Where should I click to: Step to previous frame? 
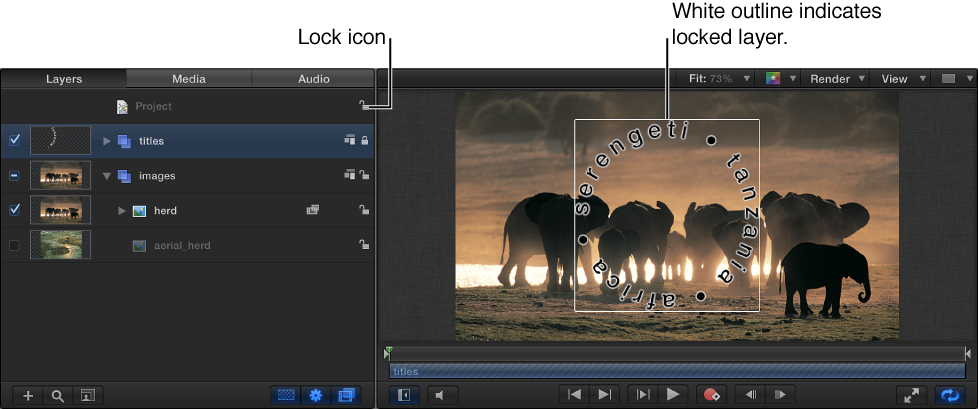tap(750, 394)
